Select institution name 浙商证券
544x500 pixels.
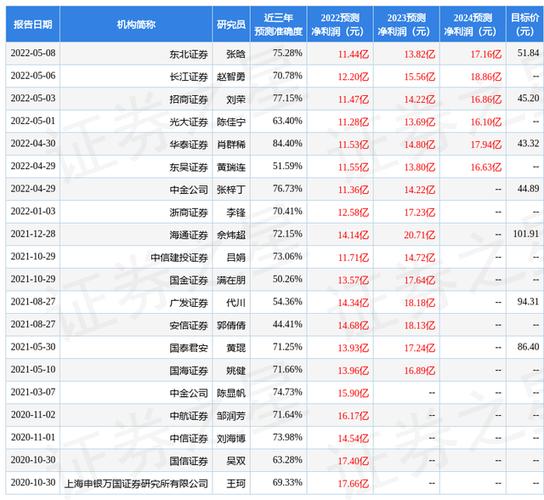pyautogui.click(x=188, y=212)
